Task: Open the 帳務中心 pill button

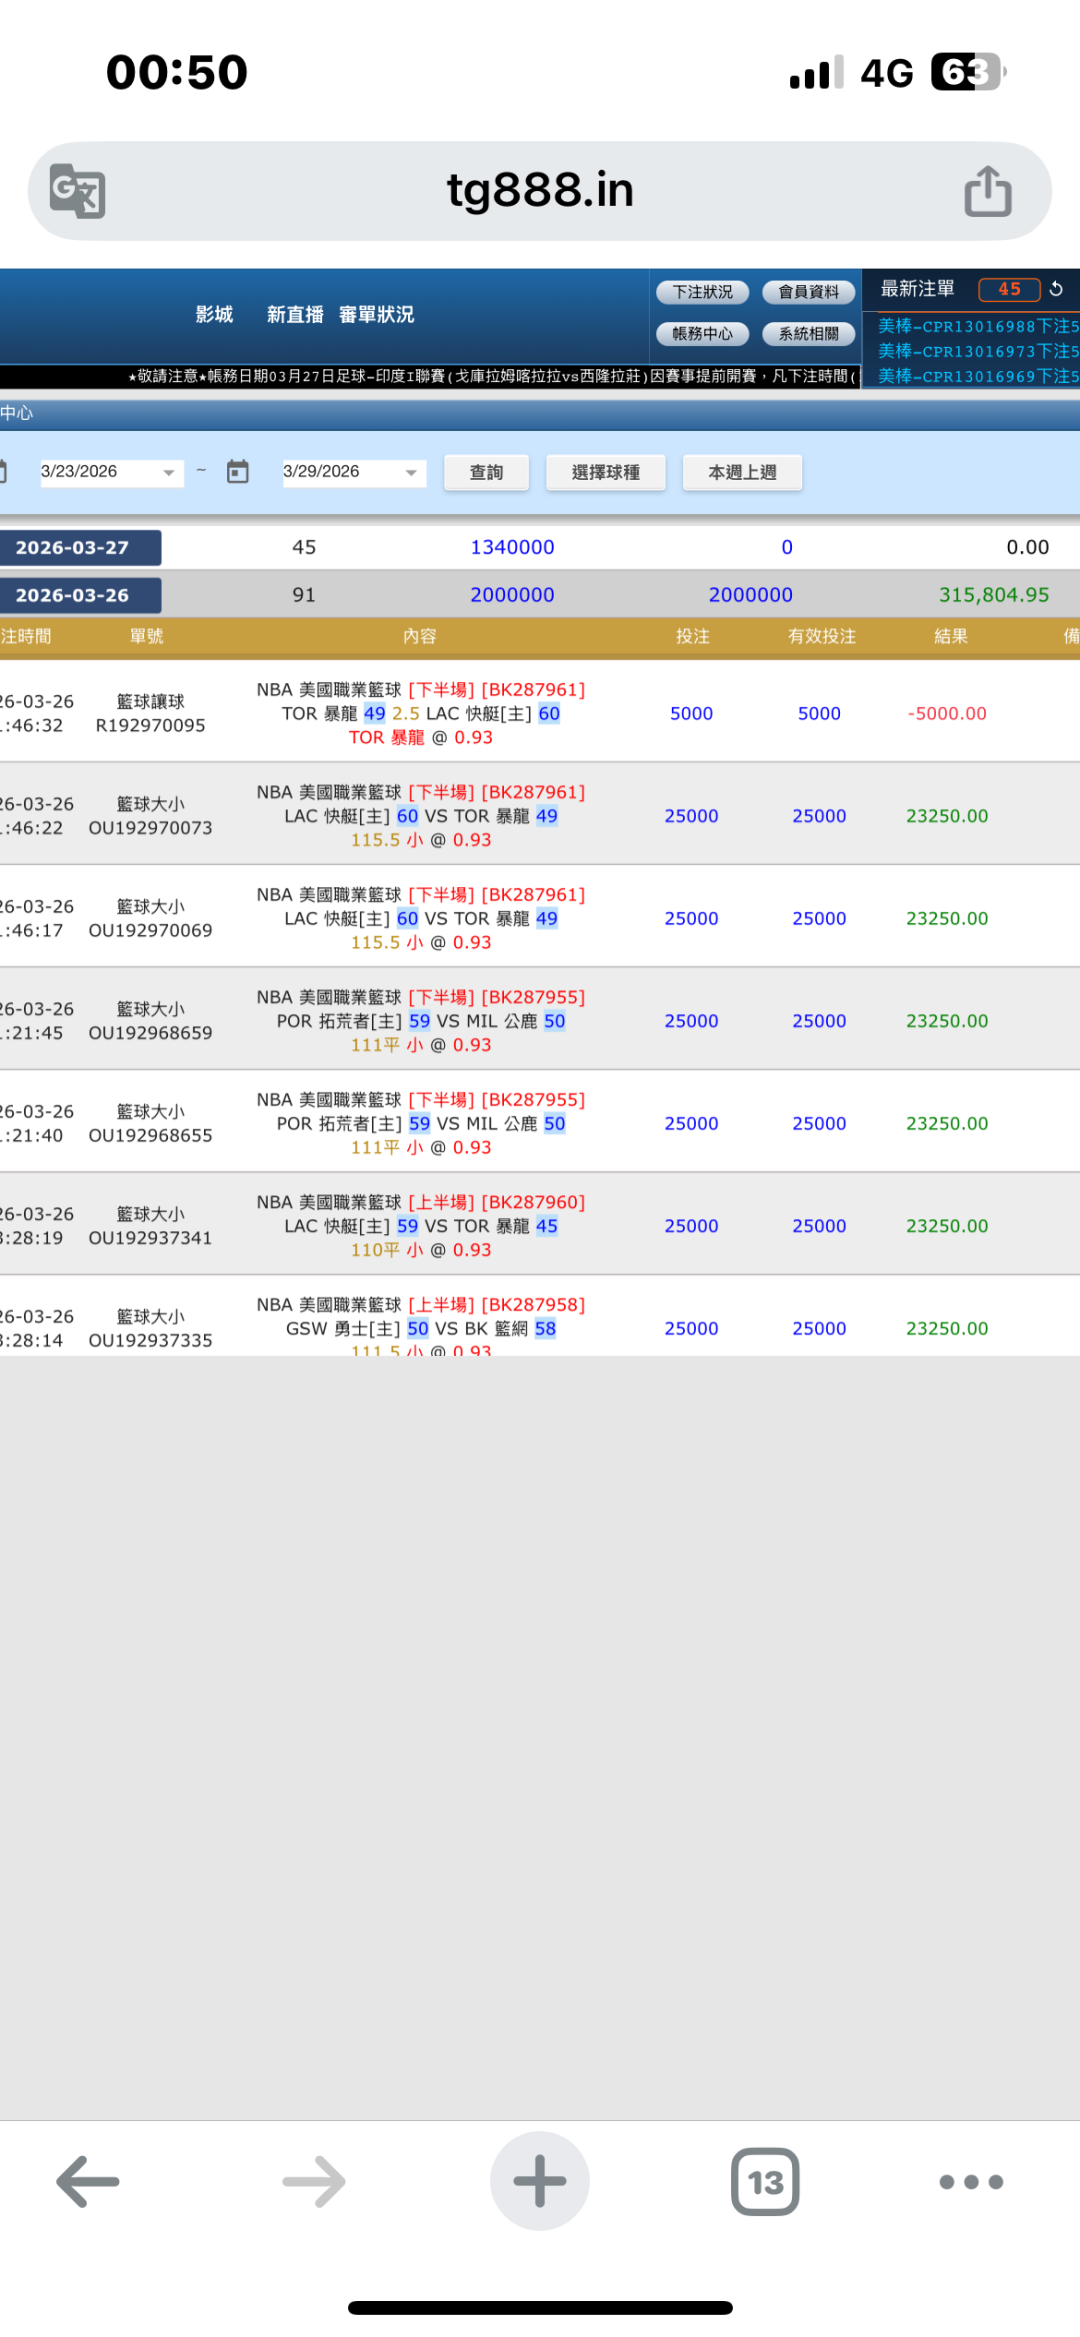Action: click(702, 334)
